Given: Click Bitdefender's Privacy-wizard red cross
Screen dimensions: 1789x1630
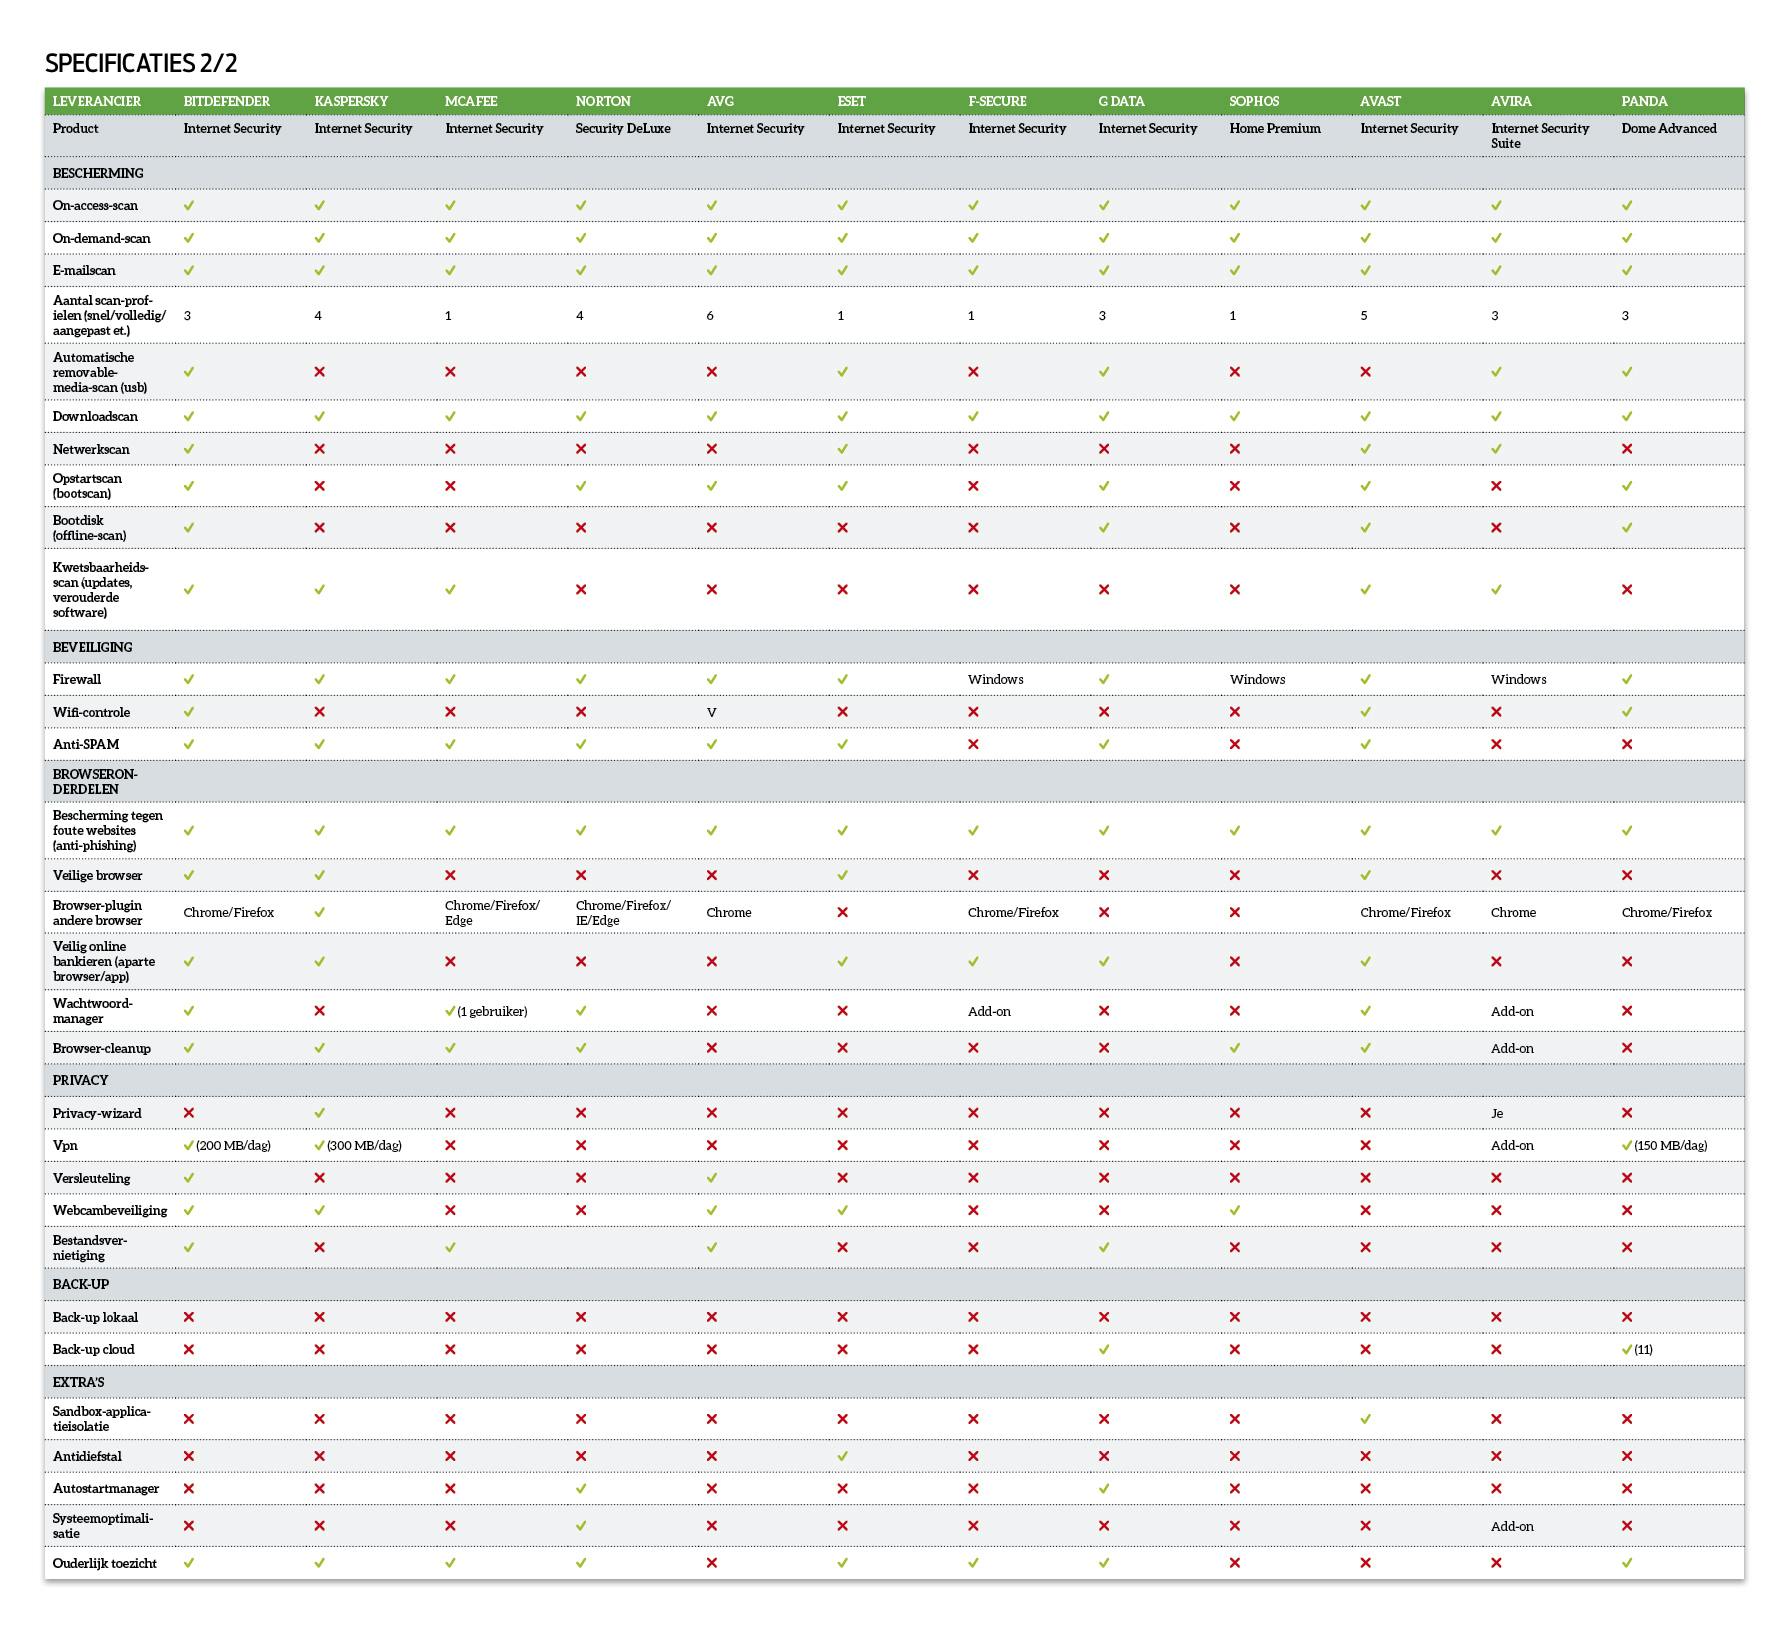Looking at the screenshot, I should click(189, 1113).
